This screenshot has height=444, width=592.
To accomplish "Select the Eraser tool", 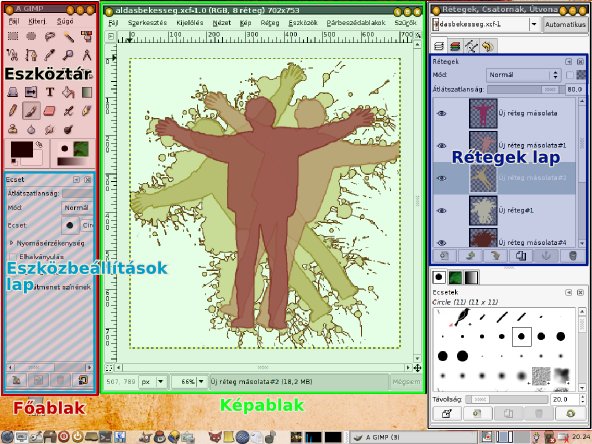I will pos(50,111).
